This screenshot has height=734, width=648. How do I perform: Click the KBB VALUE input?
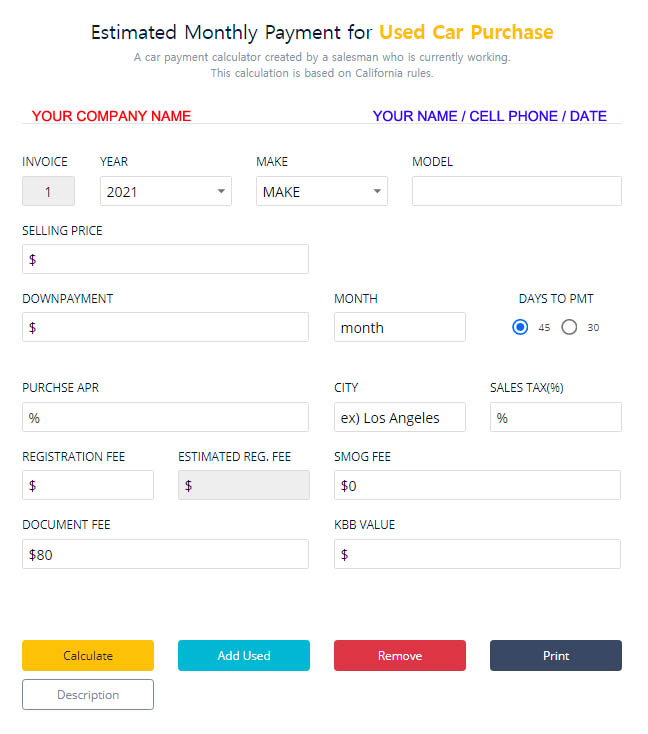coord(477,554)
